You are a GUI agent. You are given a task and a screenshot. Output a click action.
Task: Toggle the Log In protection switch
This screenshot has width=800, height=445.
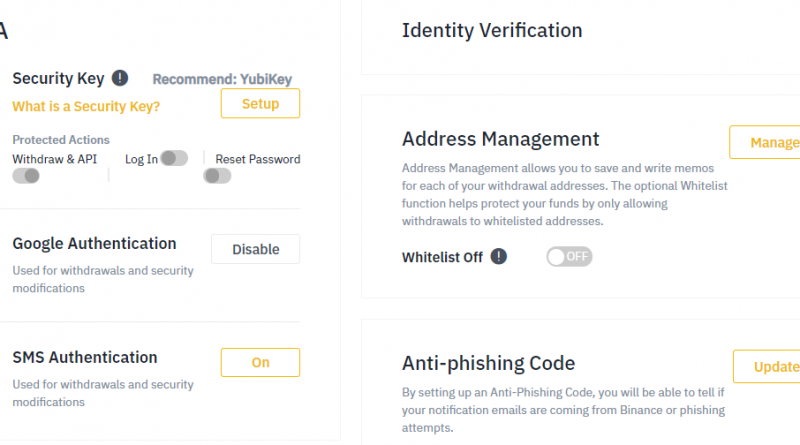pyautogui.click(x=174, y=158)
